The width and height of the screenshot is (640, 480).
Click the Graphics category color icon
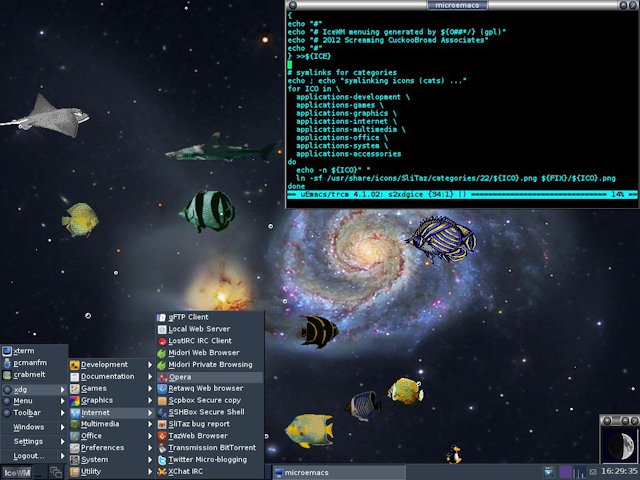click(74, 400)
